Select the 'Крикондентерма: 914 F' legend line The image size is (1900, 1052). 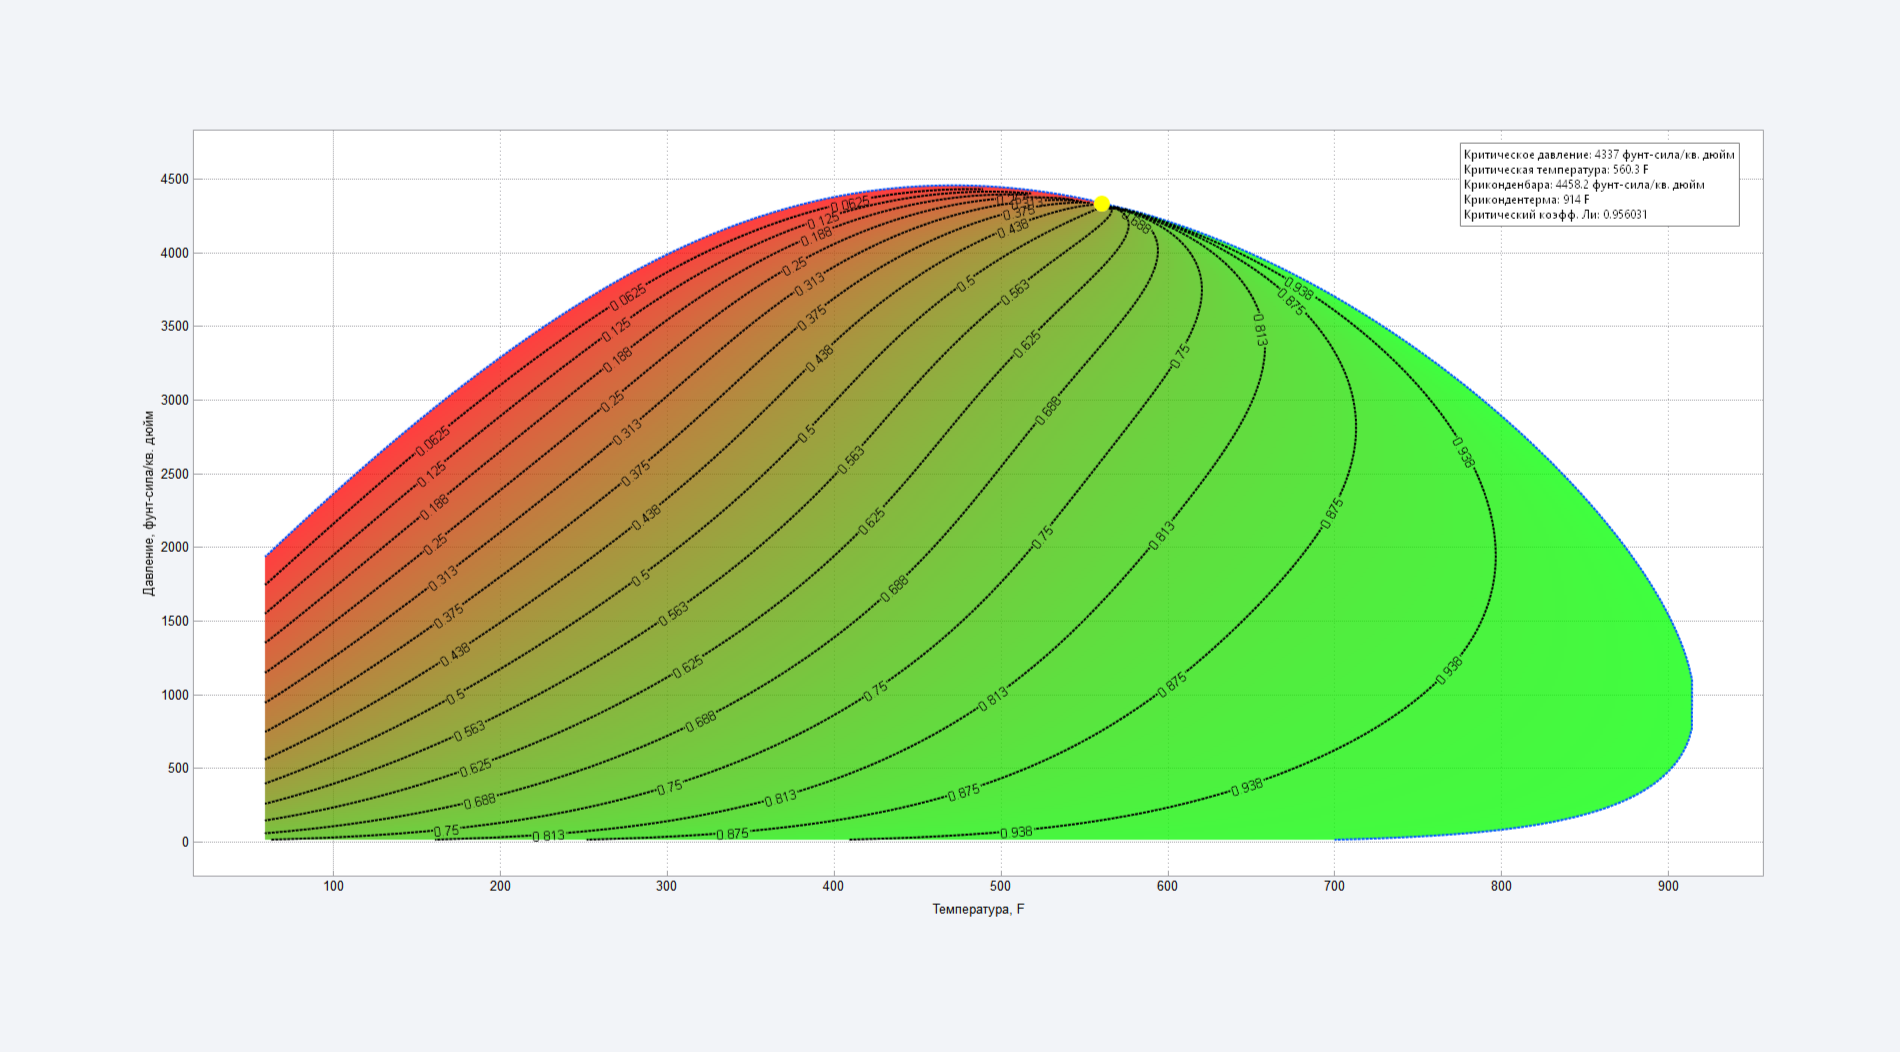[1527, 200]
